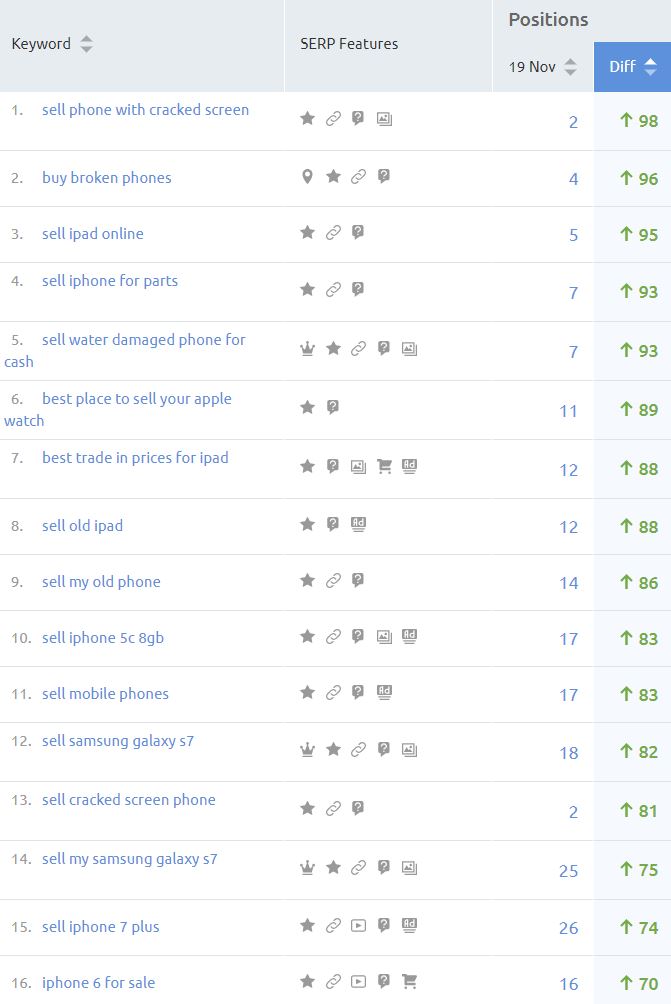Click the video icon for sell iphone 7 plus
671x1004 pixels.
(x=358, y=926)
